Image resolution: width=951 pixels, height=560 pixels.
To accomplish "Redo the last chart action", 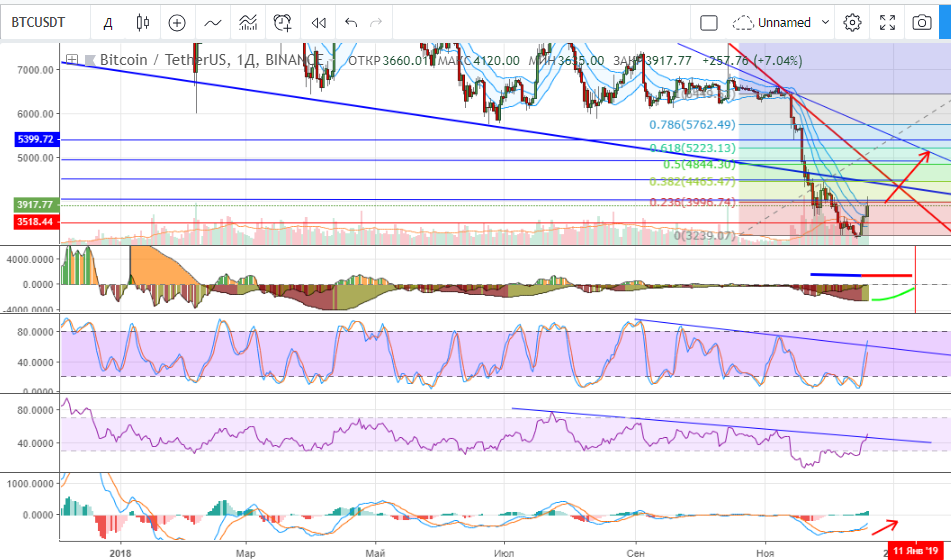I will (x=375, y=22).
